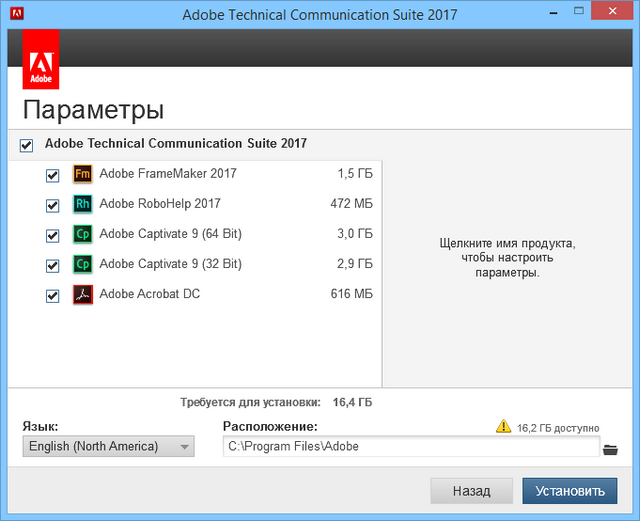Open the English (North America) language dropdown
This screenshot has width=640, height=521.
pos(108,447)
